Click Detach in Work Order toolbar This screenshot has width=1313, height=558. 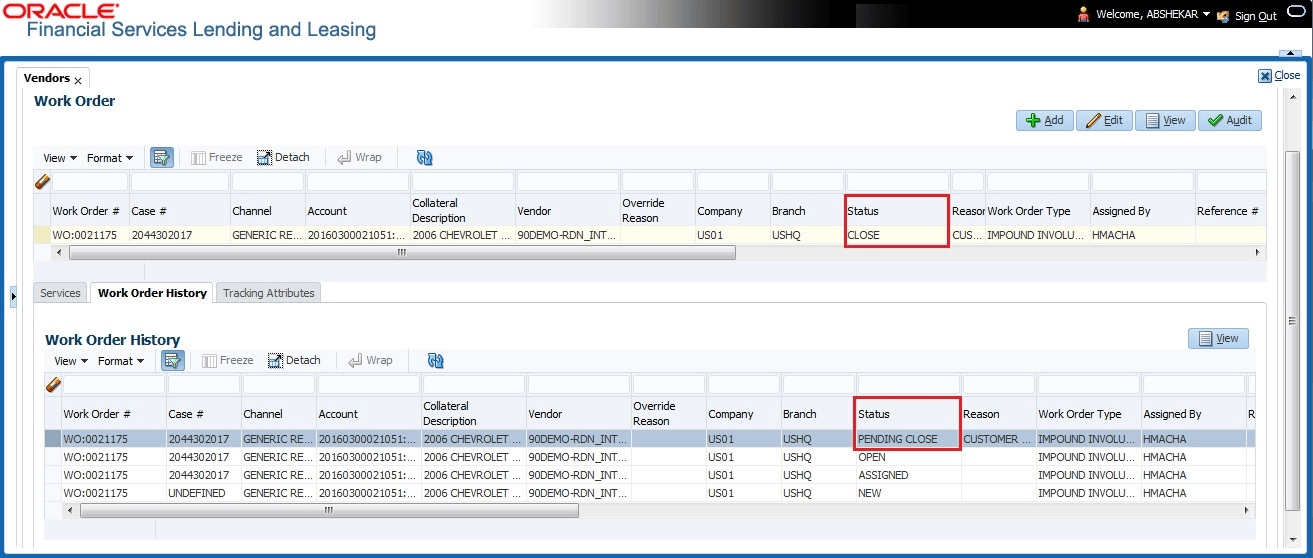(283, 157)
